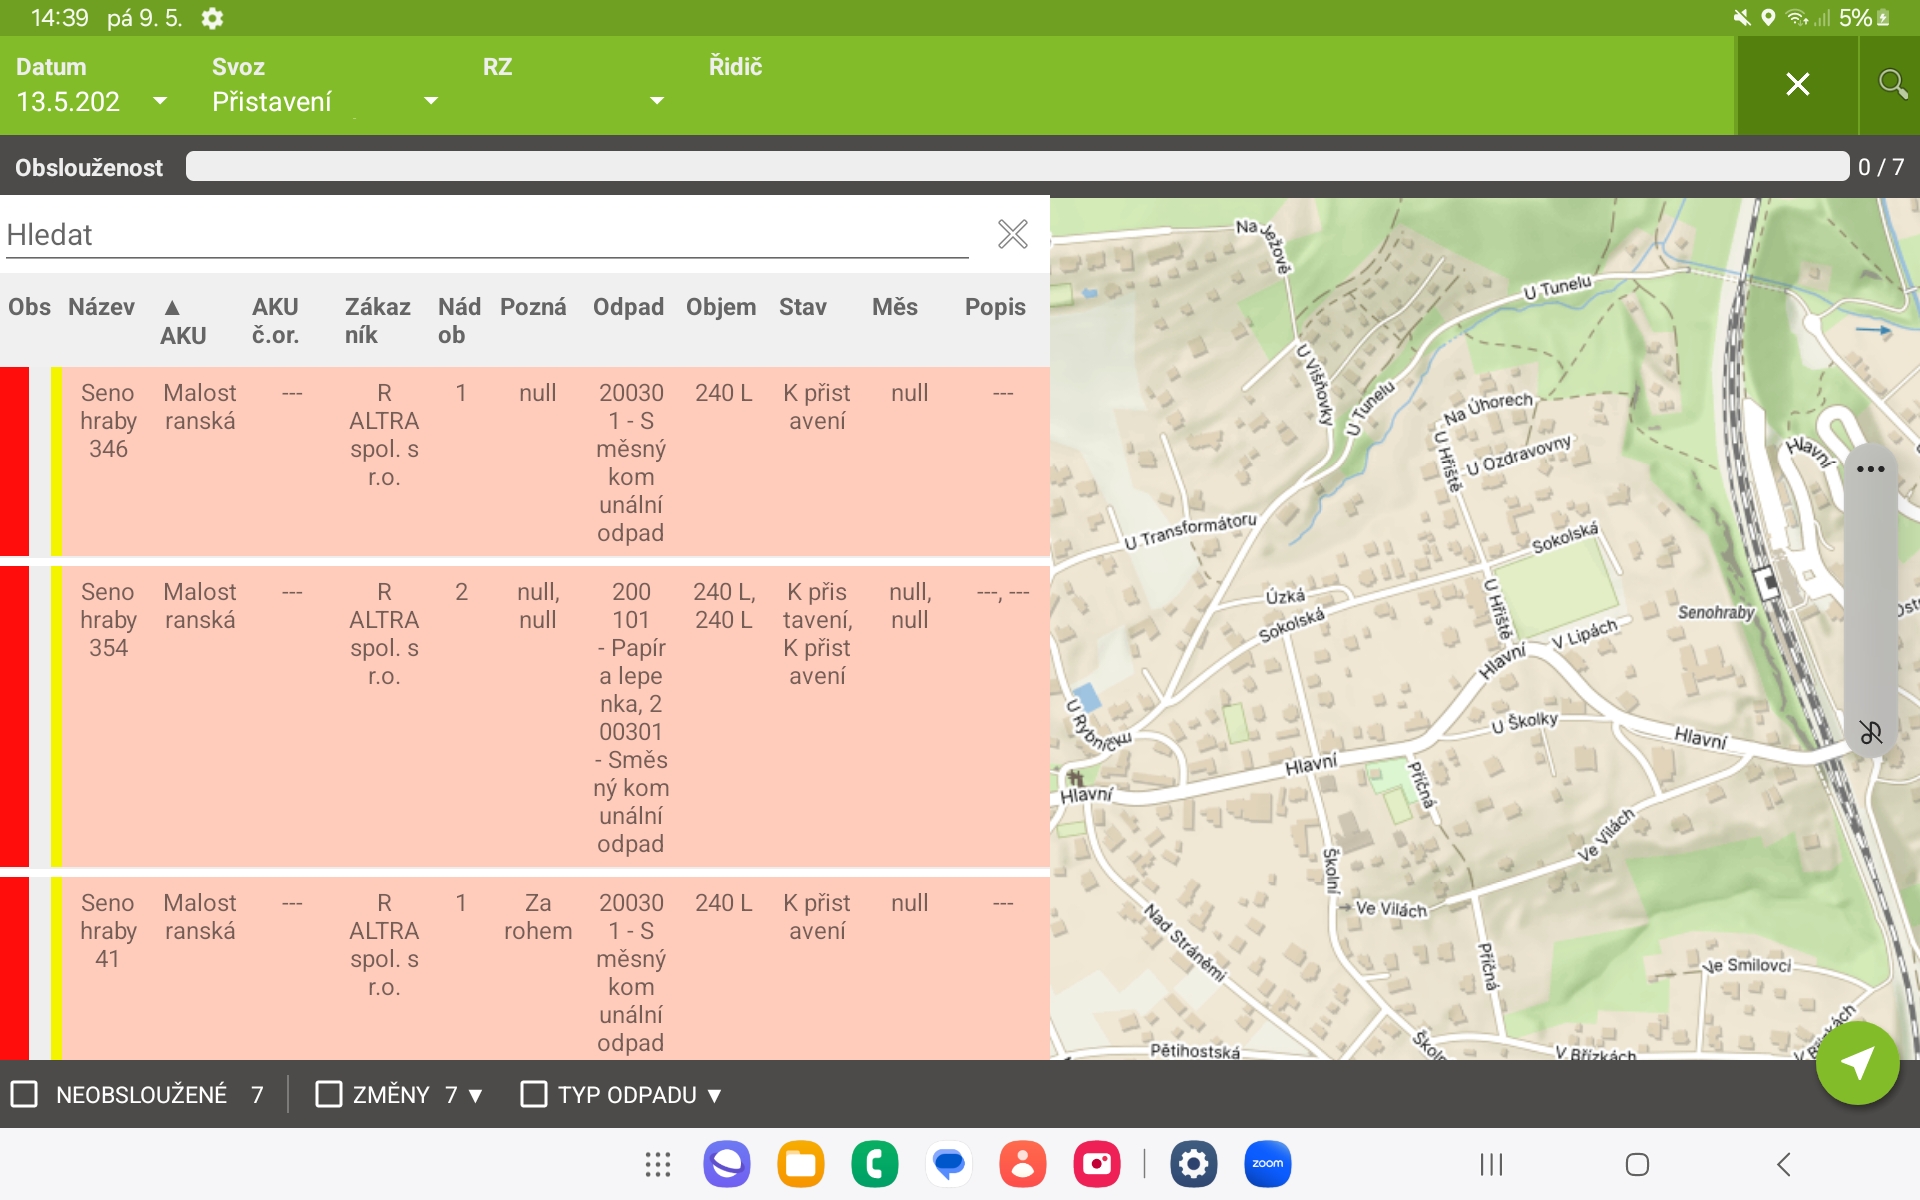Check the ZMĚNY filter checkbox
The width and height of the screenshot is (1920, 1200).
pyautogui.click(x=328, y=1094)
